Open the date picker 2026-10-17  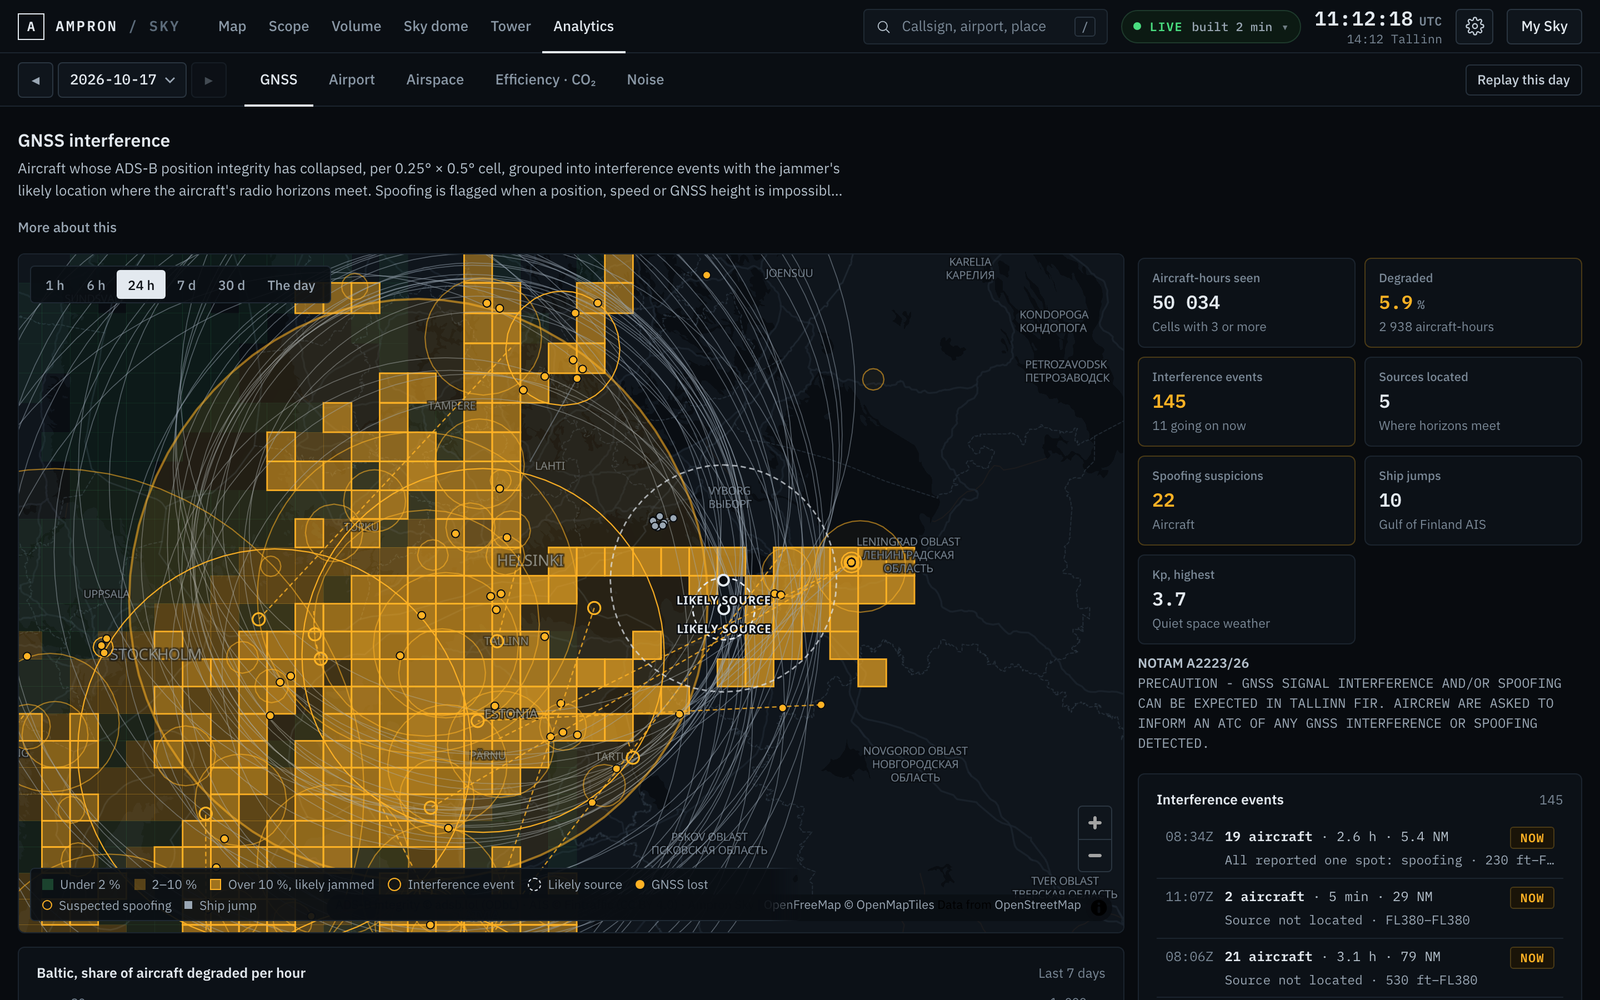(122, 80)
